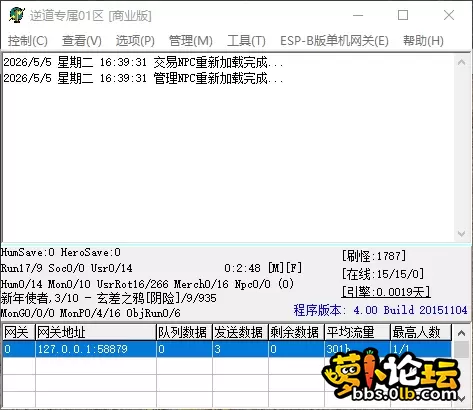Click the 最高人数 column header
Image resolution: width=473 pixels, height=410 pixels.
tap(421, 332)
